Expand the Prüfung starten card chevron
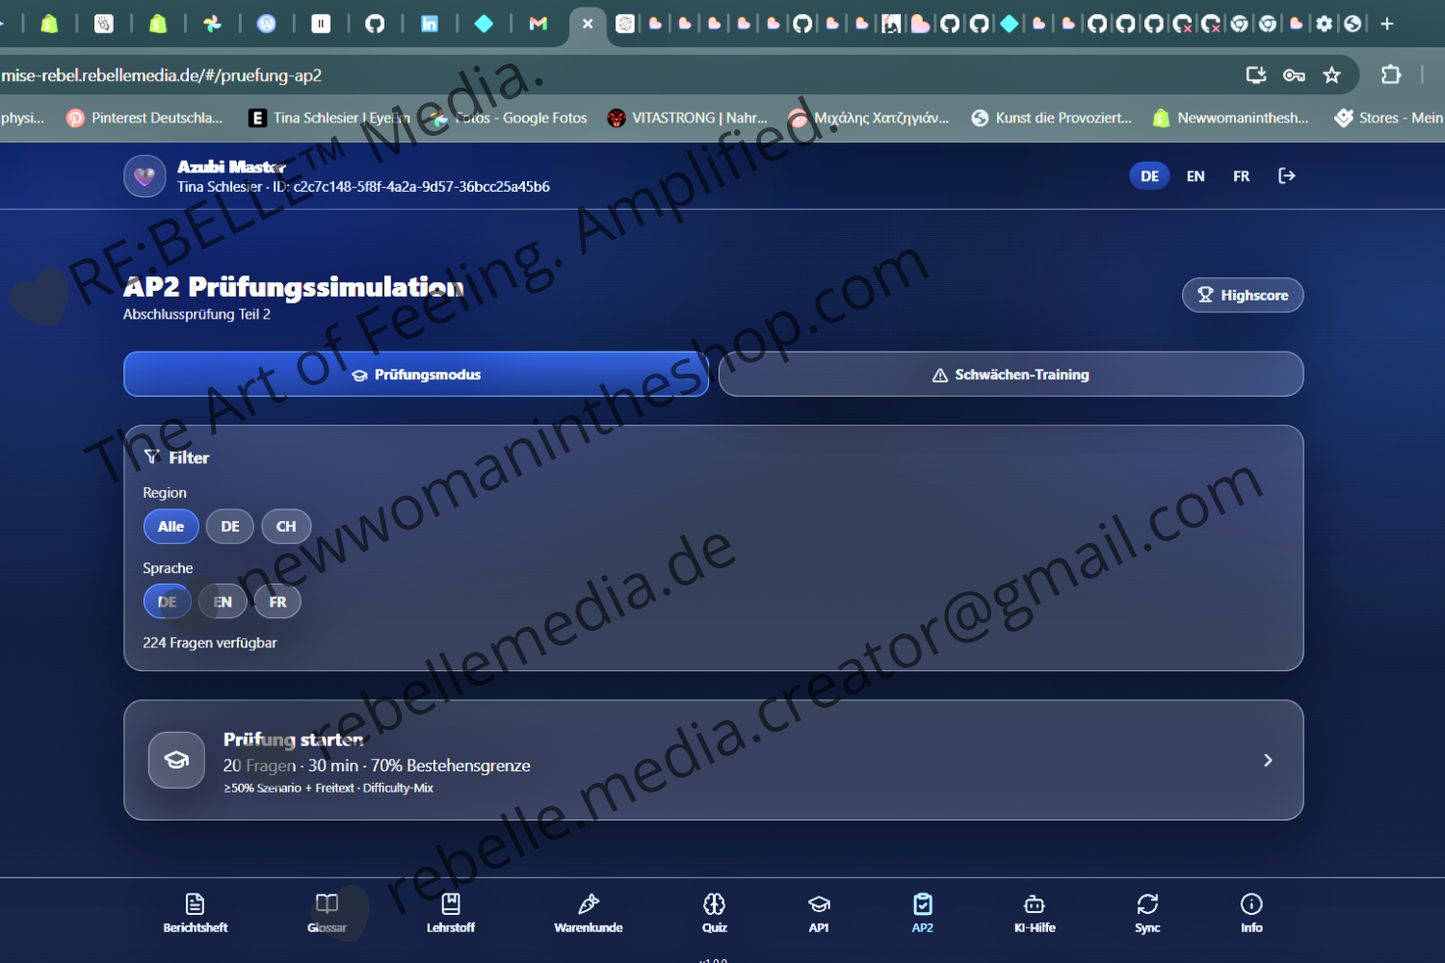This screenshot has height=963, width=1445. [x=1267, y=760]
